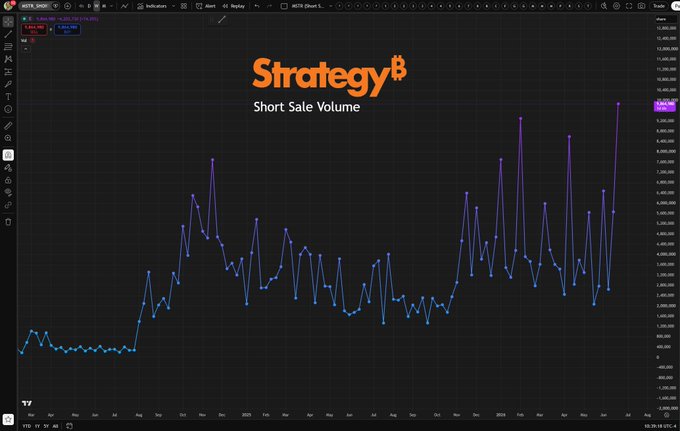Viewport: 680px width, 431px height.
Task: Select the All date range
Action: click(55, 426)
